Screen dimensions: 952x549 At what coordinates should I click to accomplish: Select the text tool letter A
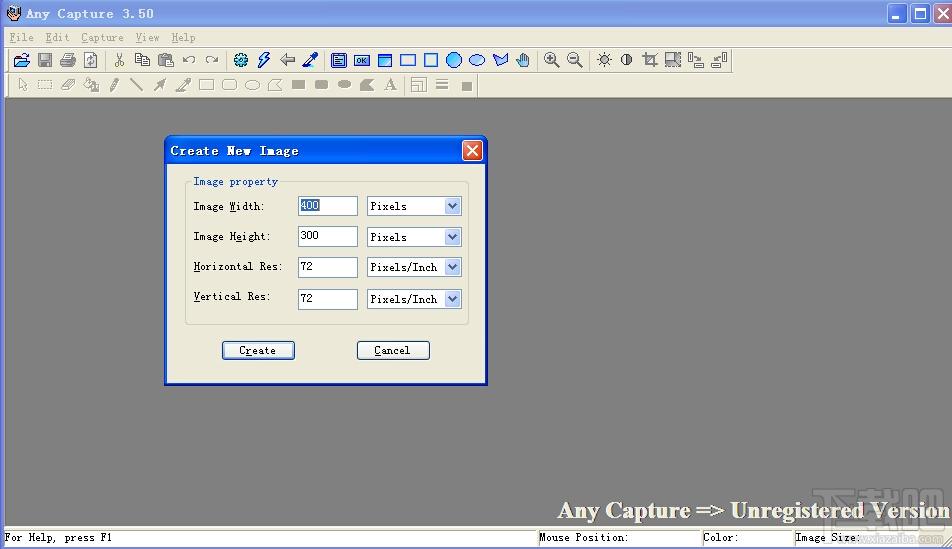coord(390,85)
